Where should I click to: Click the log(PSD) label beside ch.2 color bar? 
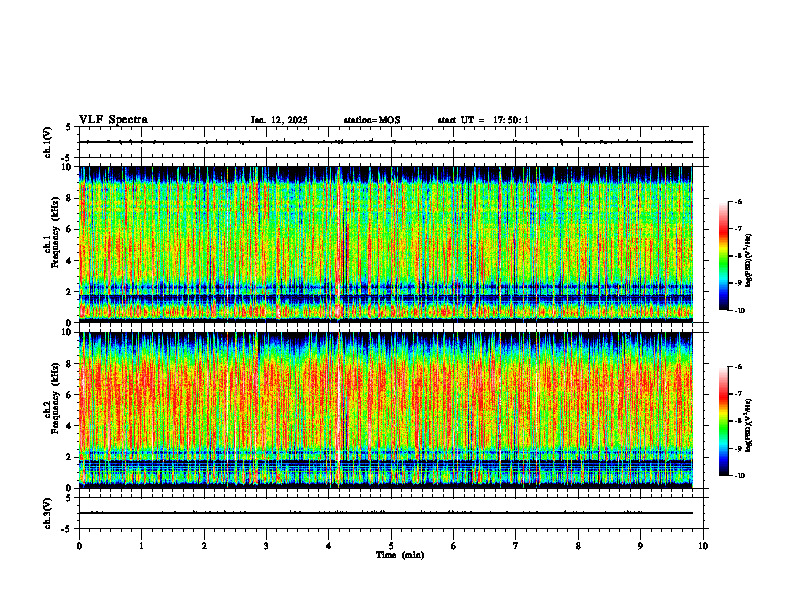point(749,426)
